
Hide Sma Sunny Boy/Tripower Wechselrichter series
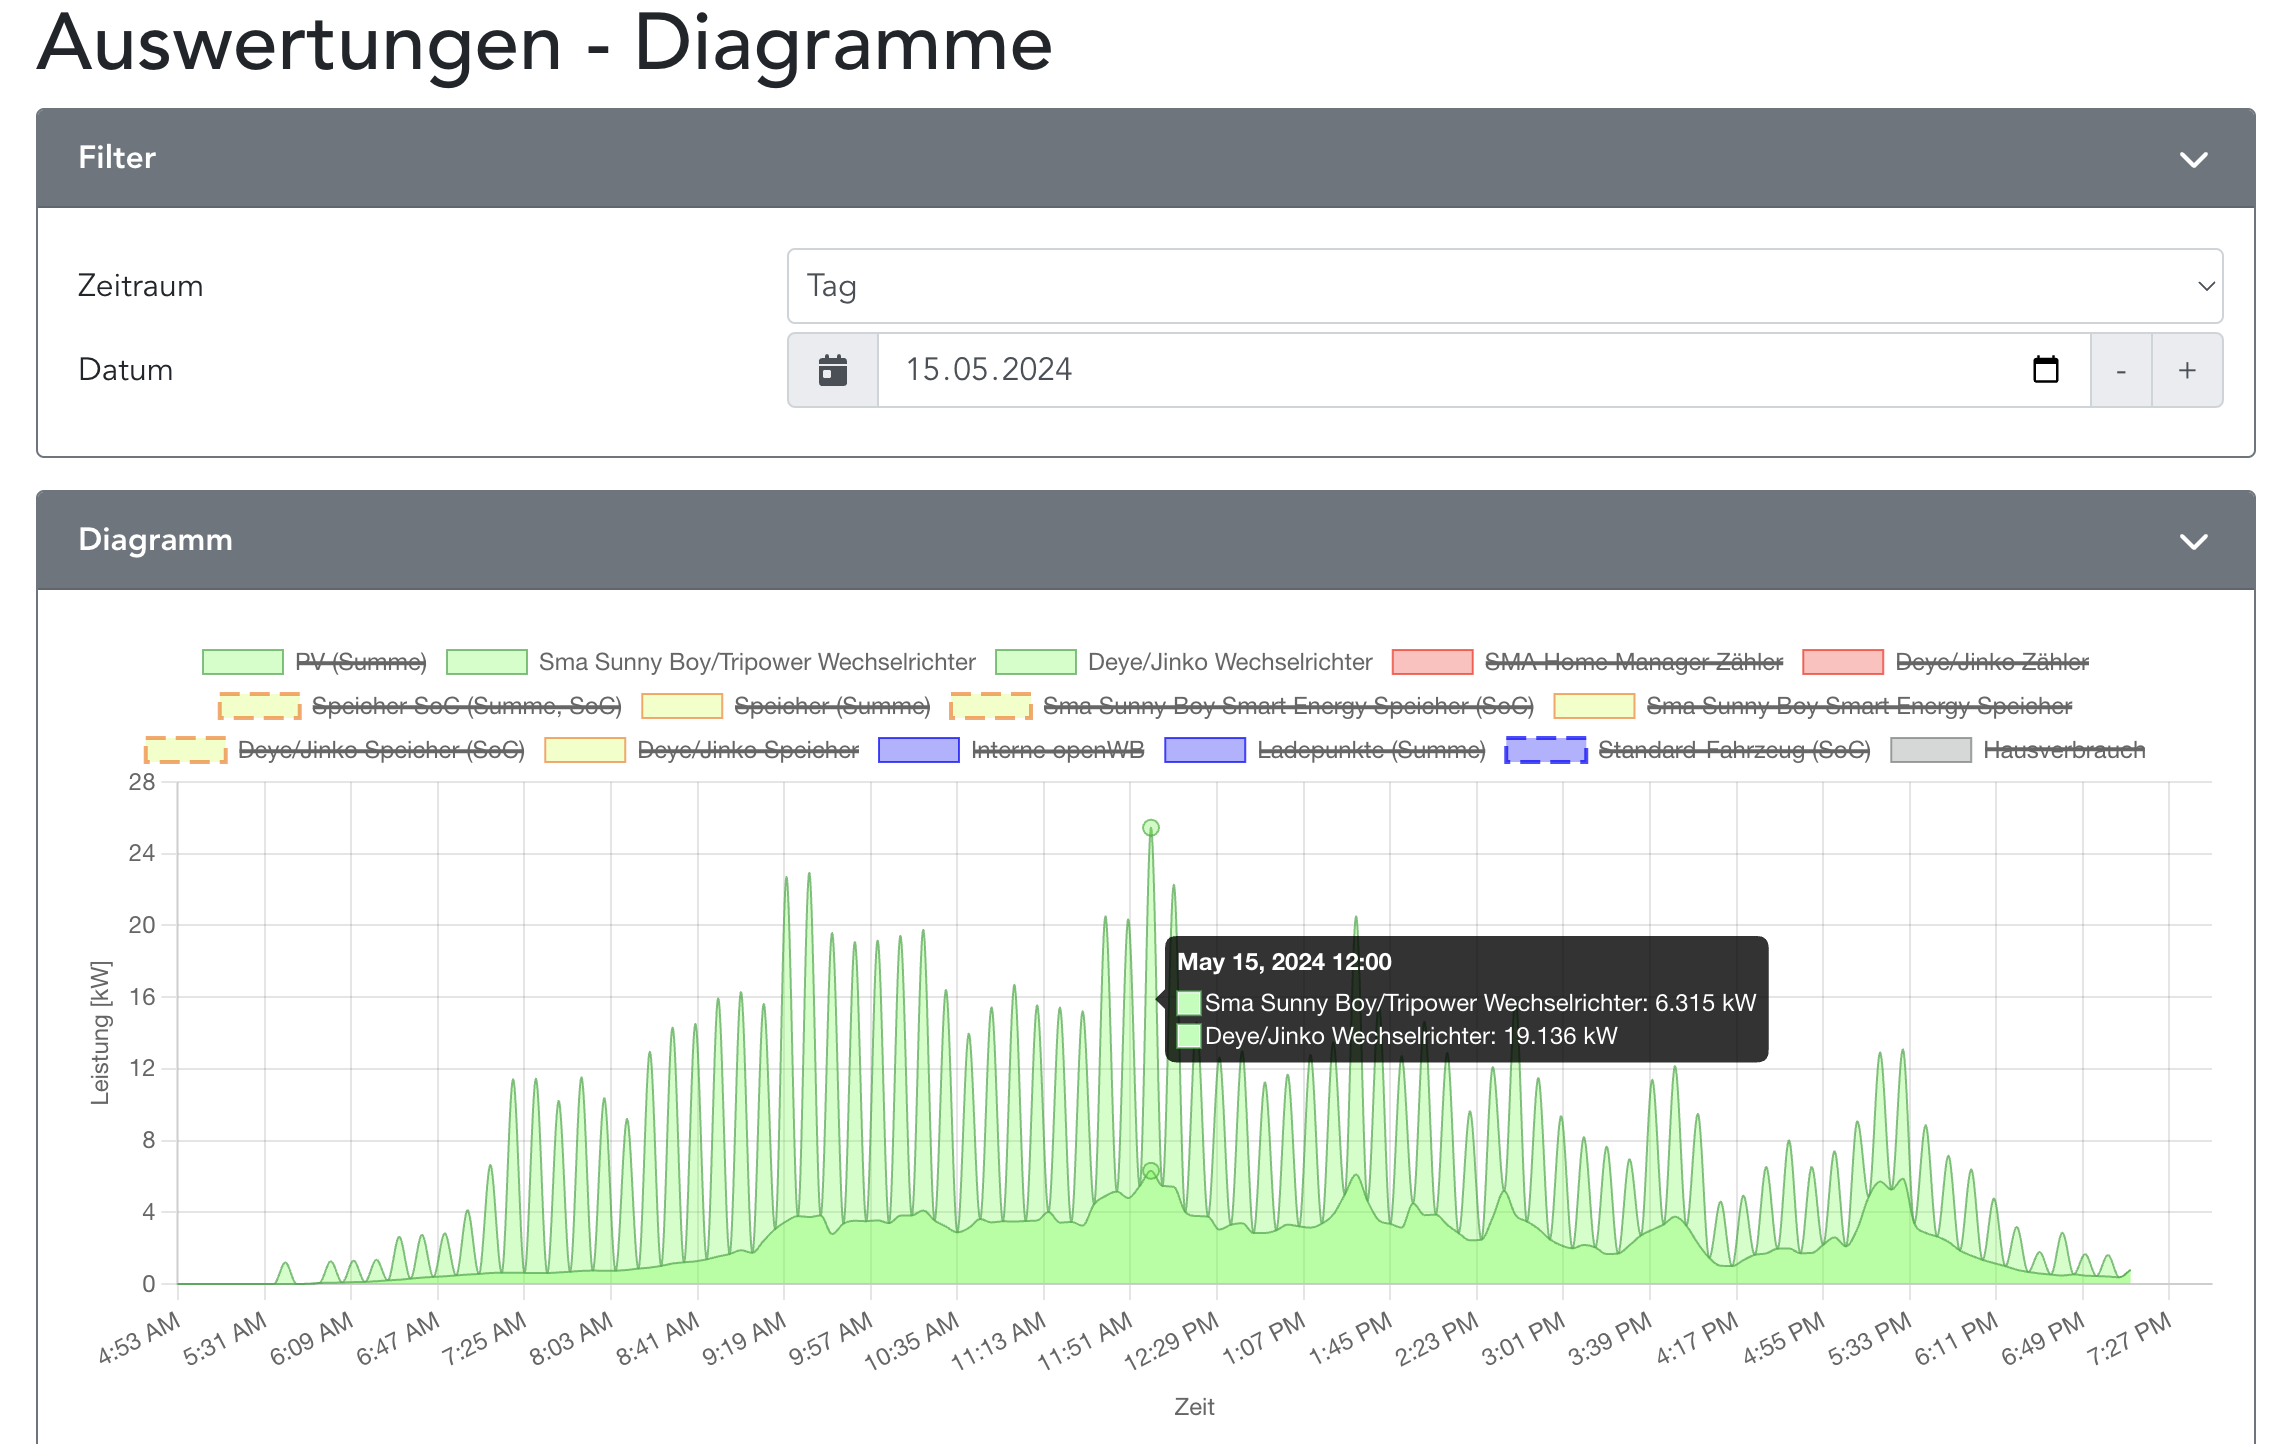coord(756,662)
